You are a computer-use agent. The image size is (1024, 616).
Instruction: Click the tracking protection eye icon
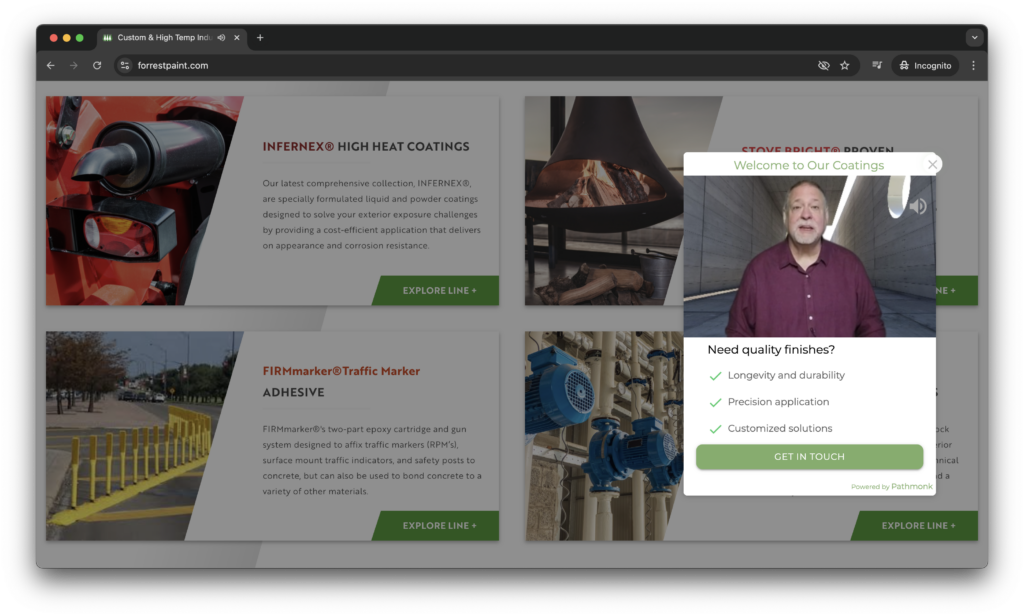coord(824,66)
